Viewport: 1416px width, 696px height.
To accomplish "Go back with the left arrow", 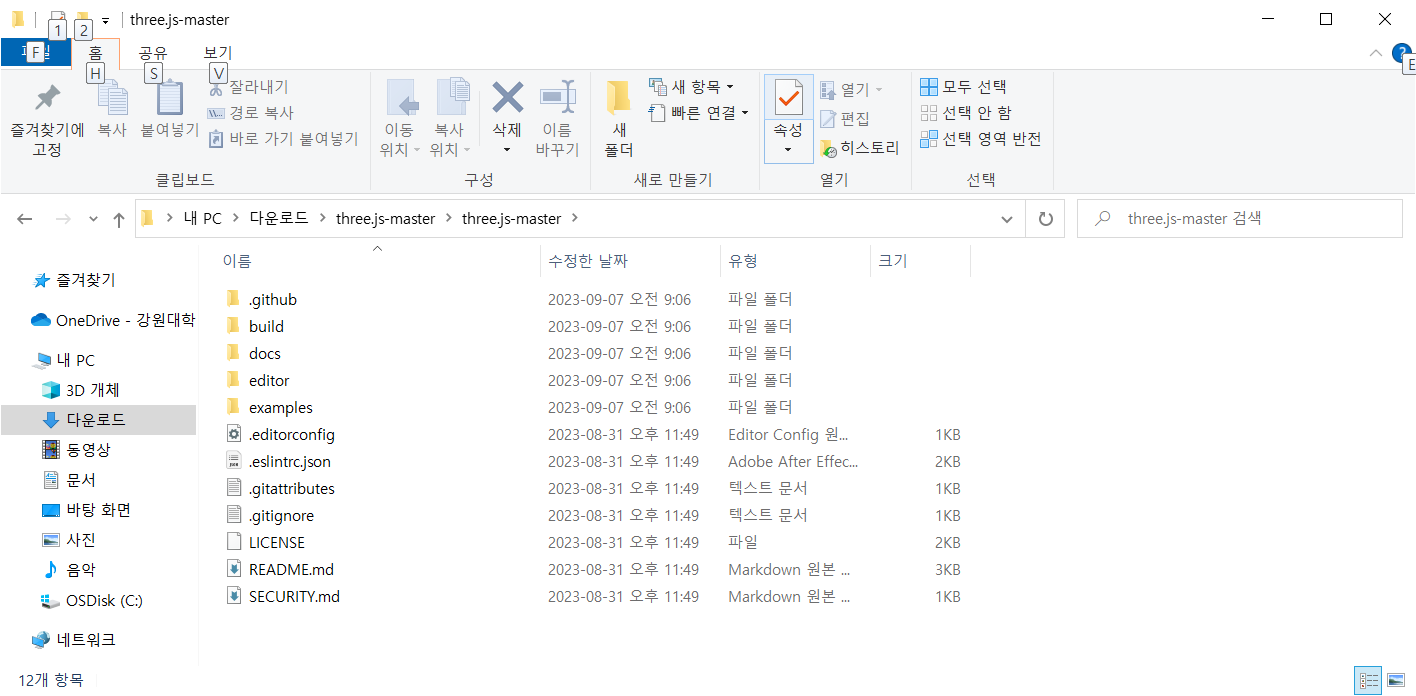I will pos(25,219).
